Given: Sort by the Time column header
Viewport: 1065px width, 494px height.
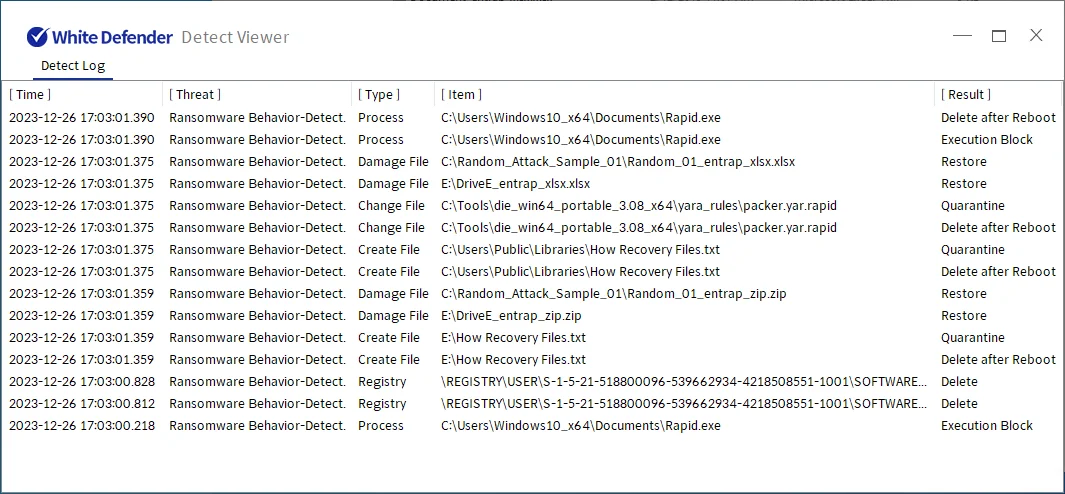Looking at the screenshot, I should (30, 94).
